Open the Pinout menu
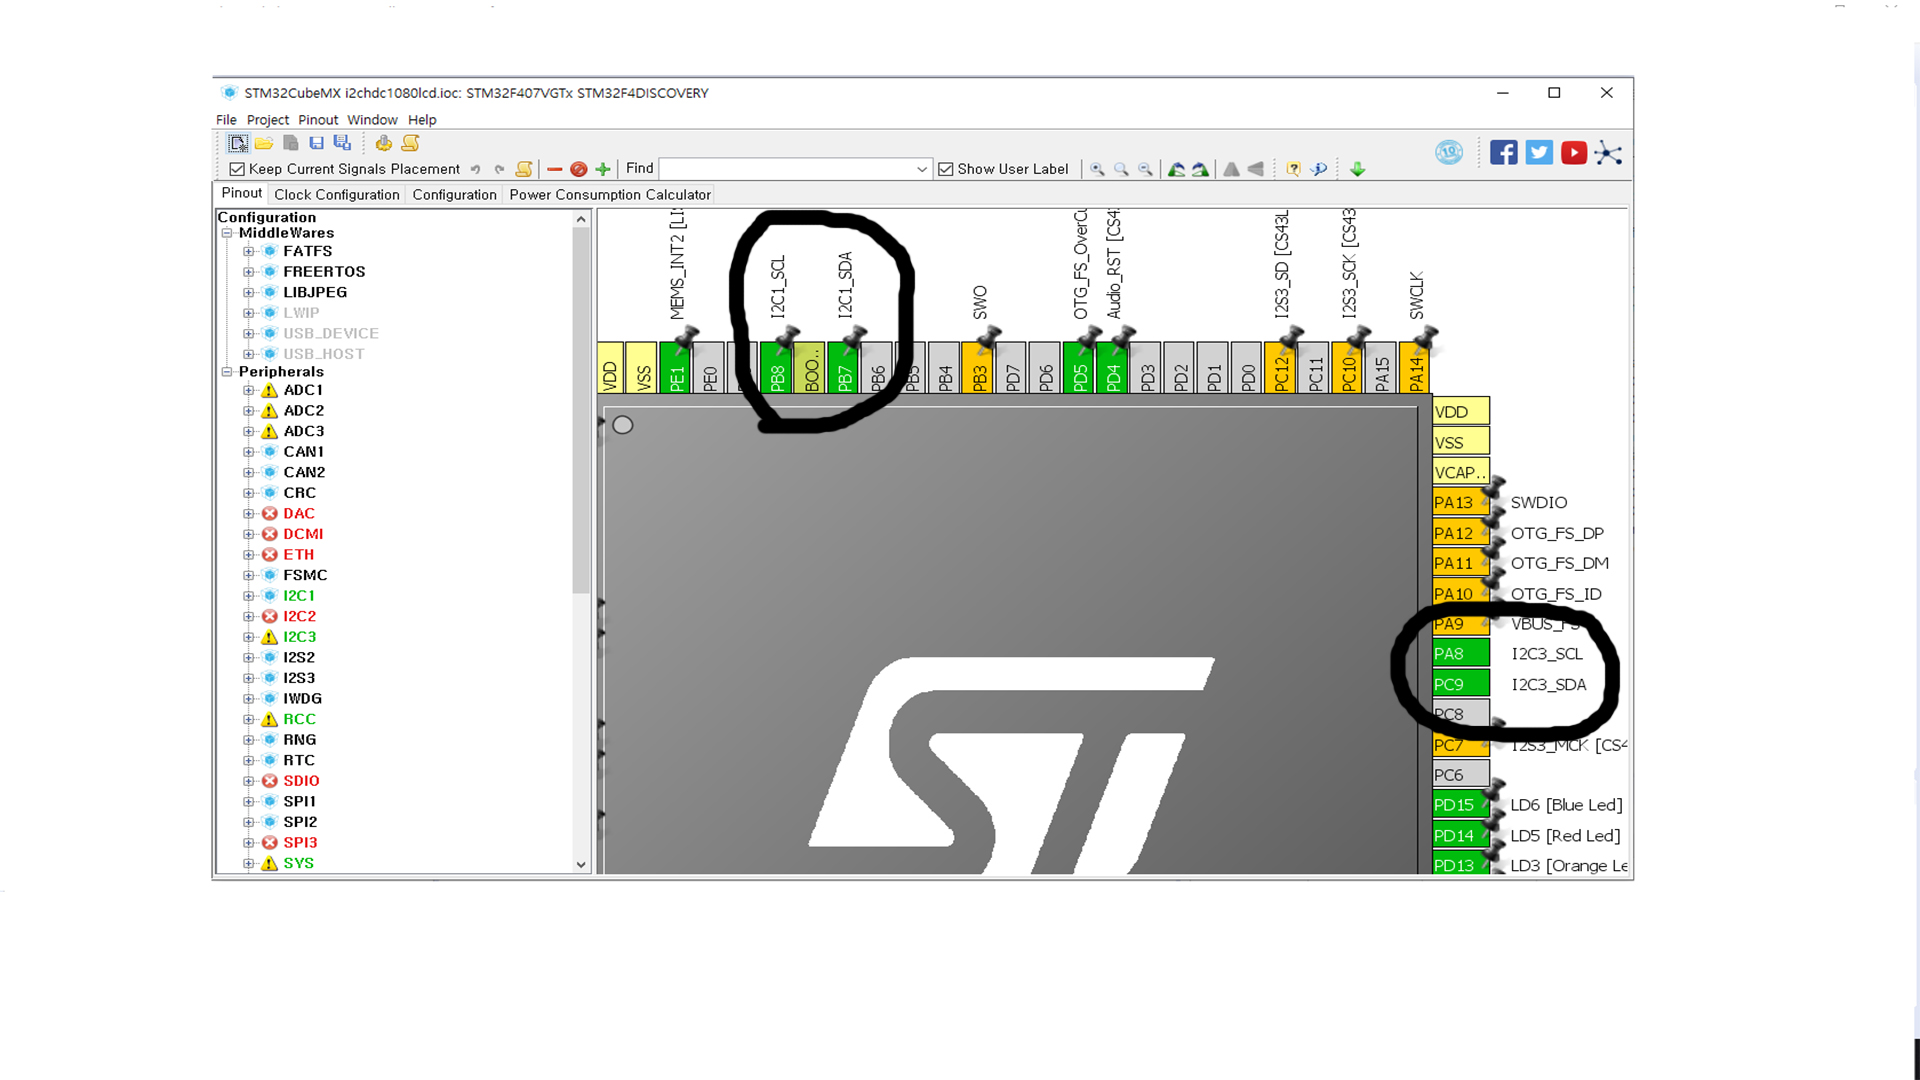Image resolution: width=1920 pixels, height=1080 pixels. [x=318, y=119]
